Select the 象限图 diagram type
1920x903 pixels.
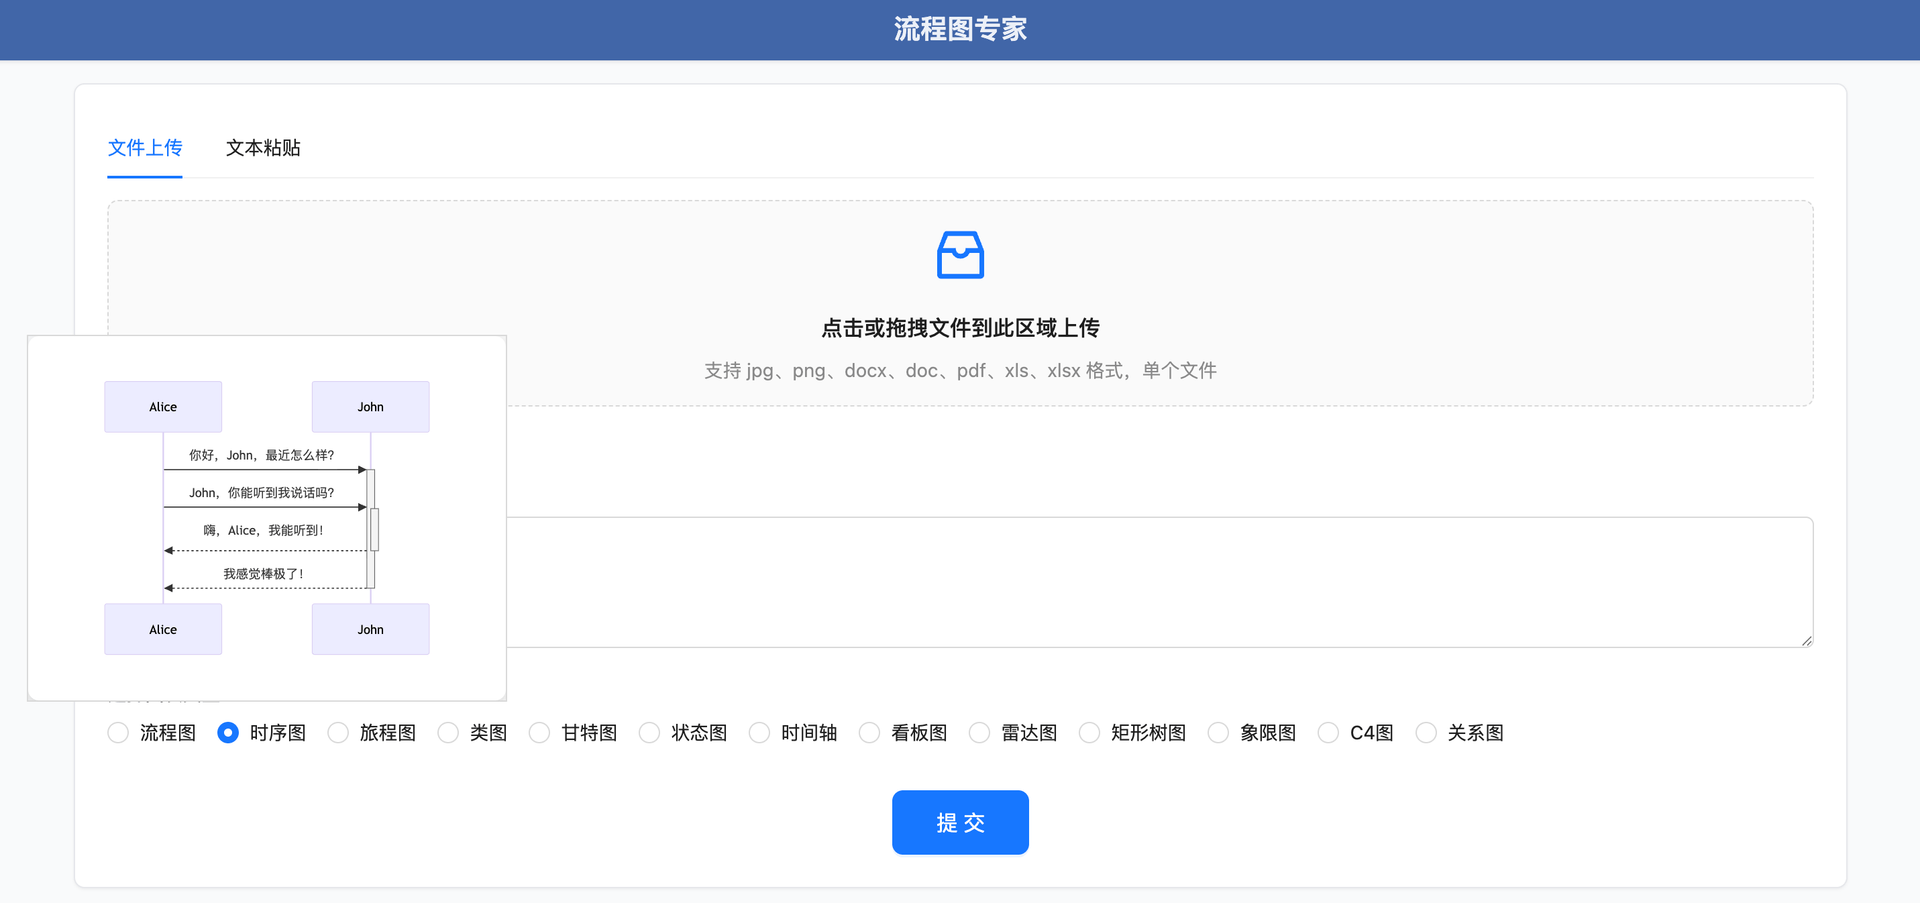[x=1218, y=732]
